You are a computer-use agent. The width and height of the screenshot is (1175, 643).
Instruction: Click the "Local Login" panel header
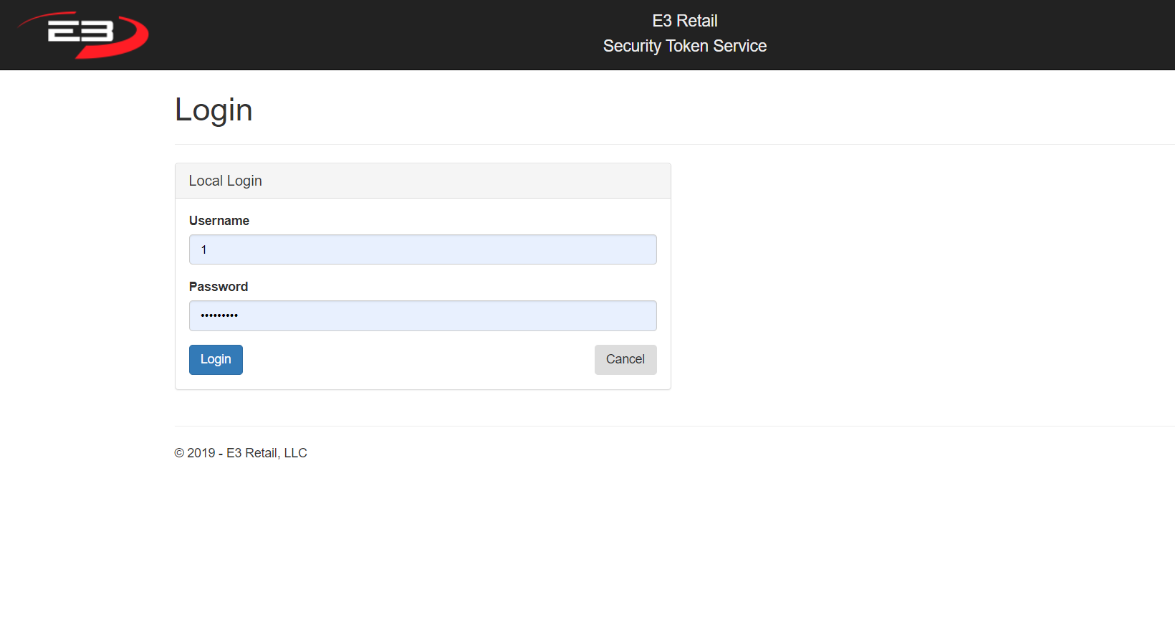coord(225,181)
